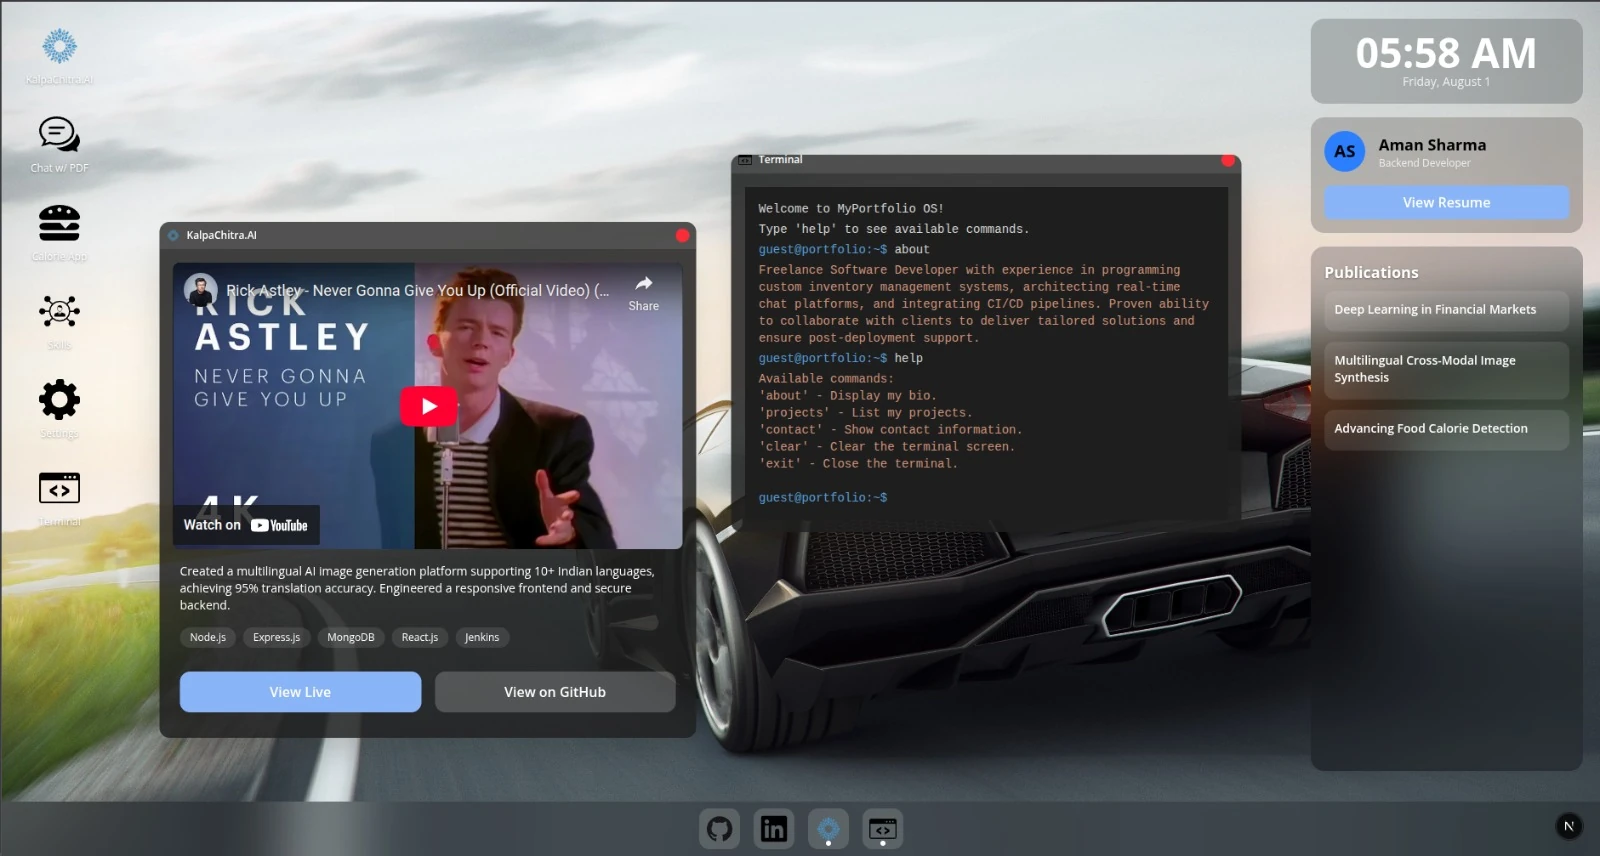
Task: Click the Jenkins tag
Action: 482,637
